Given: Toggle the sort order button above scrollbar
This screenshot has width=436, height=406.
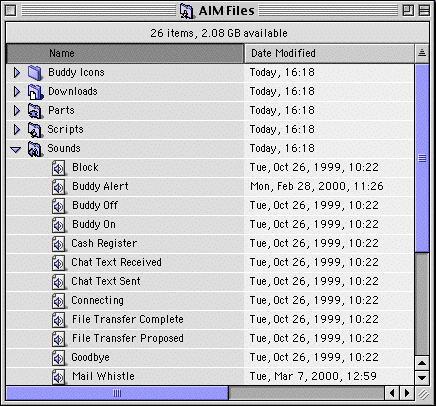Looking at the screenshot, I should (422, 53).
